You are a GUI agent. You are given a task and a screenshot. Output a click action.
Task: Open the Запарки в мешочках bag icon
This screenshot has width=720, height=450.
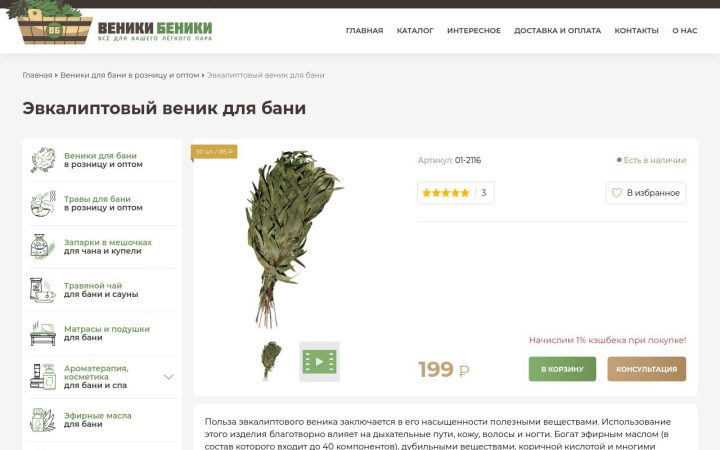[43, 247]
